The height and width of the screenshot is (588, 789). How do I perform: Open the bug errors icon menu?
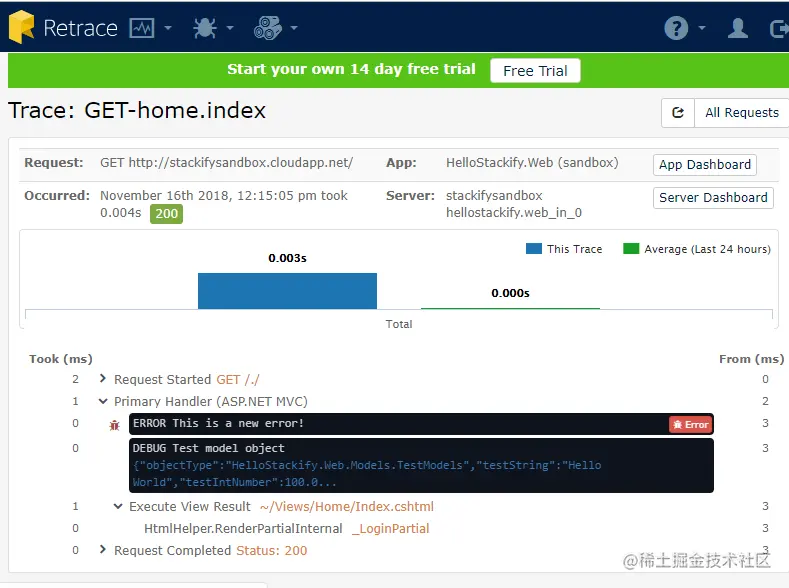coord(205,28)
